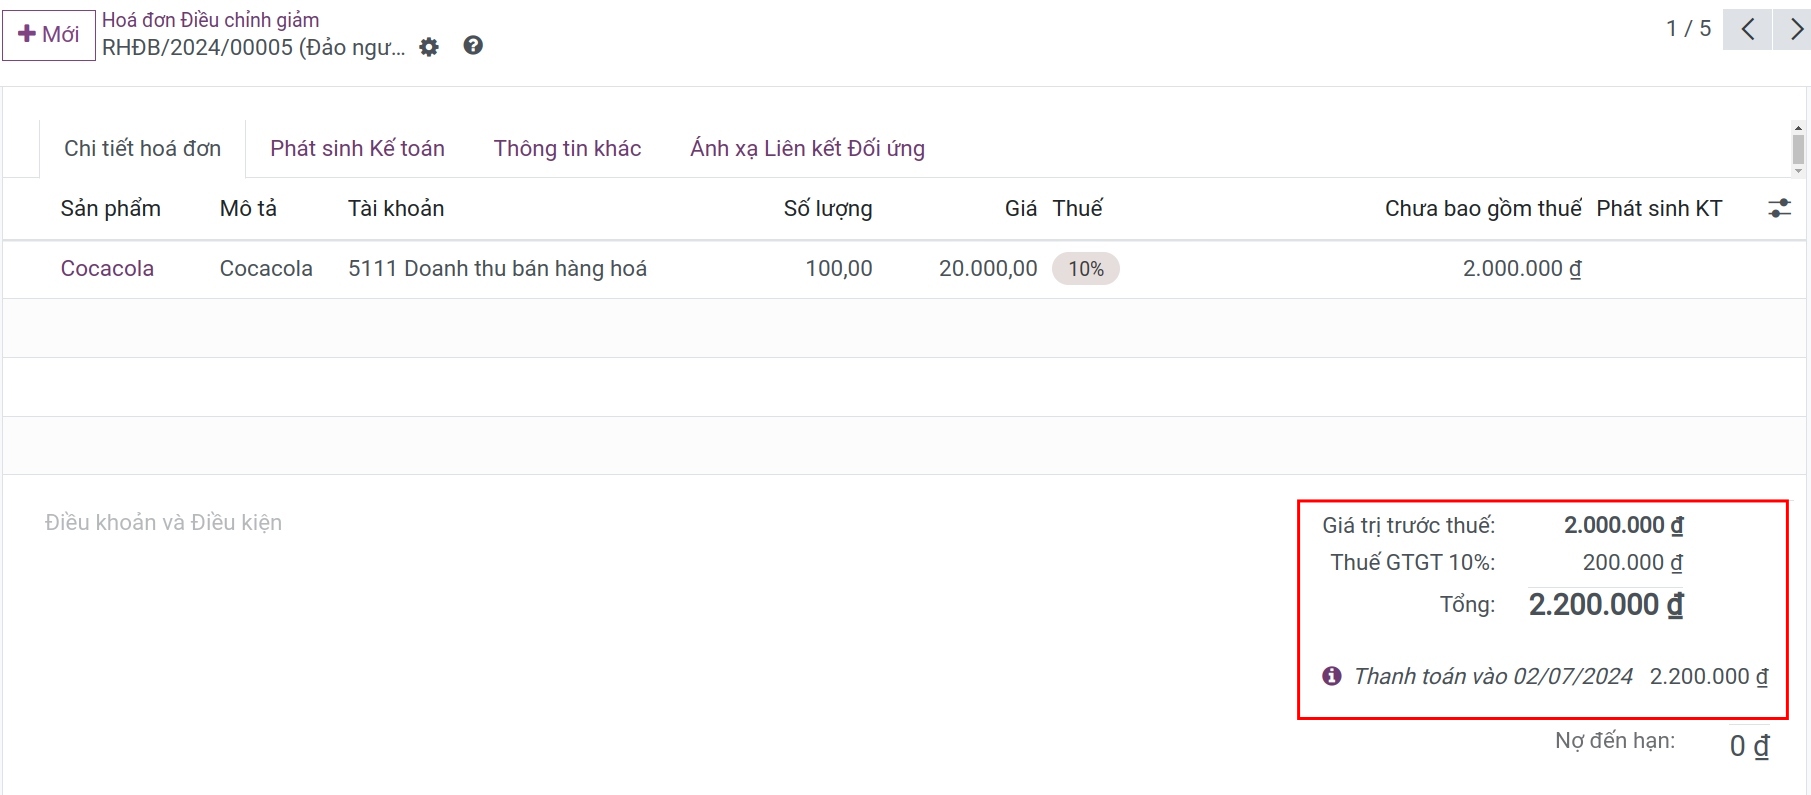Click the tab area scrollbar
Image resolution: width=1811 pixels, height=795 pixels.
pyautogui.click(x=1798, y=149)
